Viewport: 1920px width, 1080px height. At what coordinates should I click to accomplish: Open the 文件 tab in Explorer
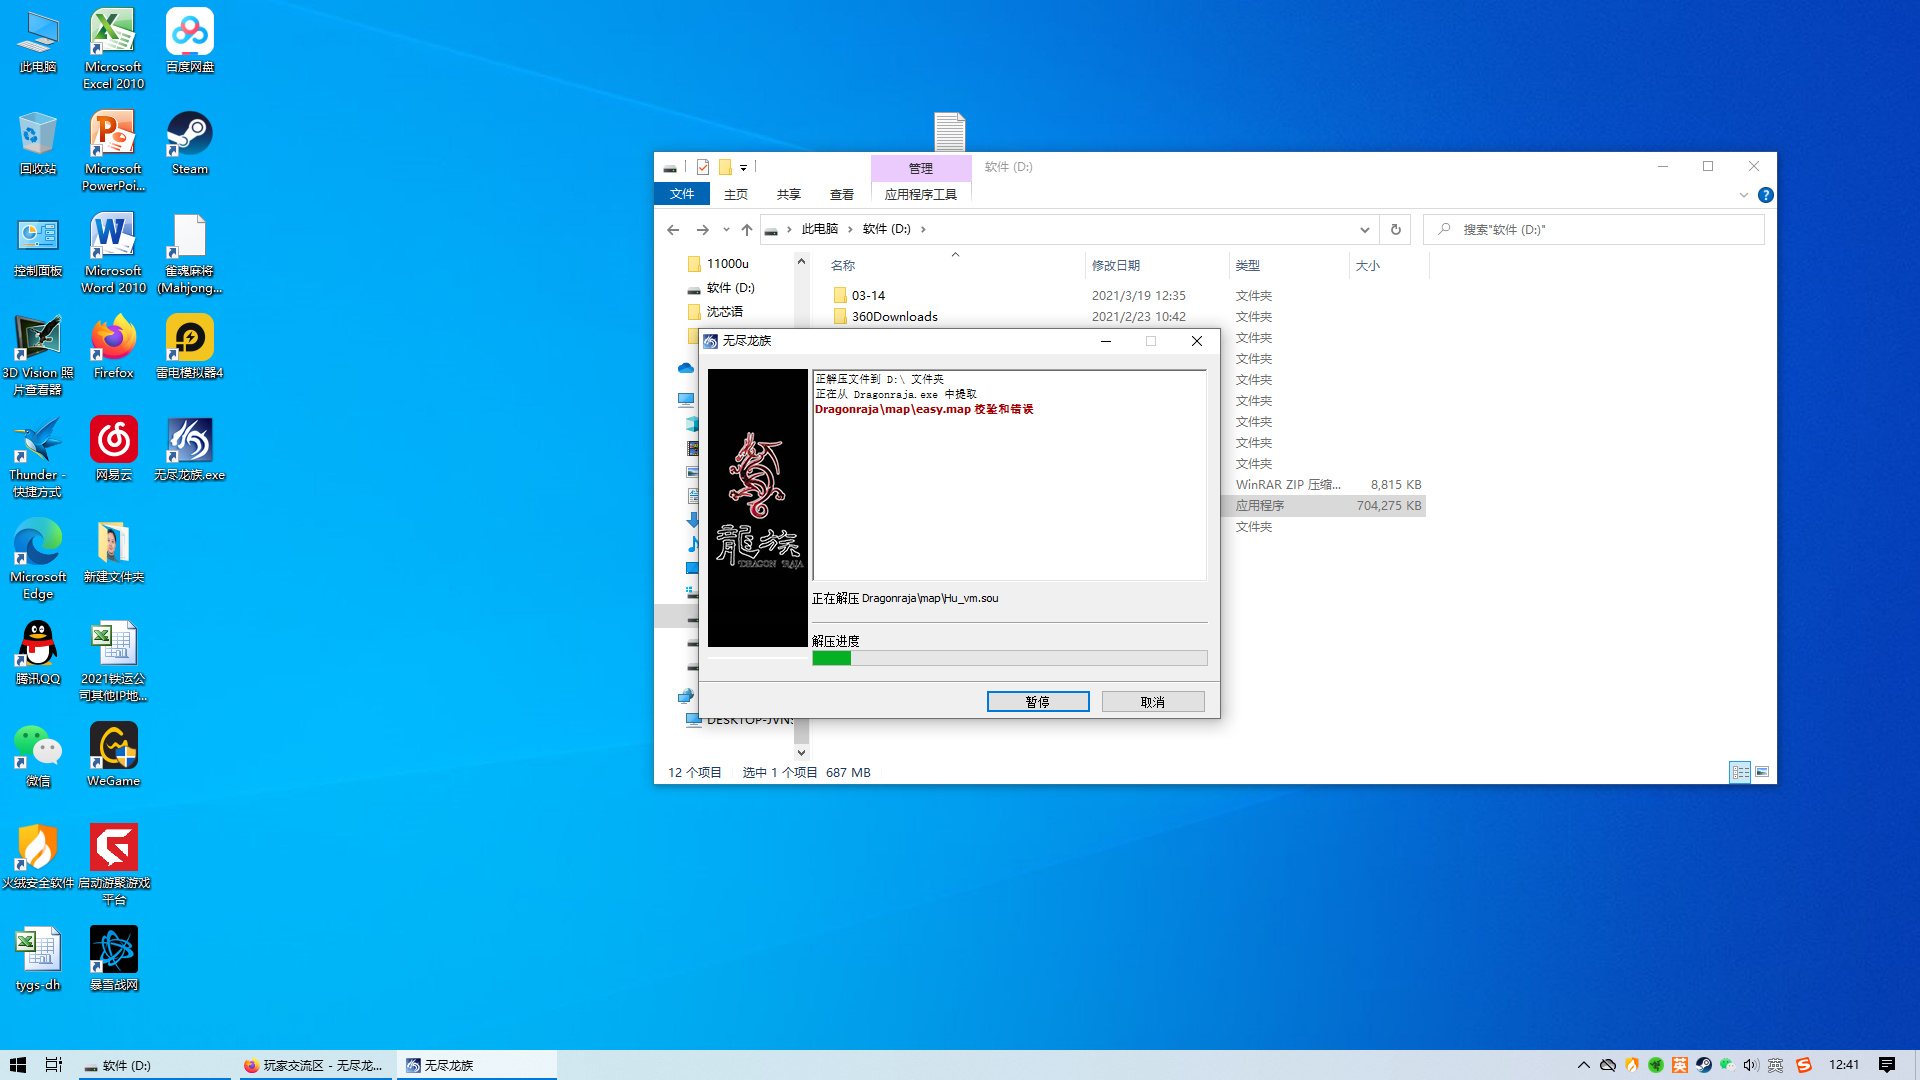tap(682, 194)
